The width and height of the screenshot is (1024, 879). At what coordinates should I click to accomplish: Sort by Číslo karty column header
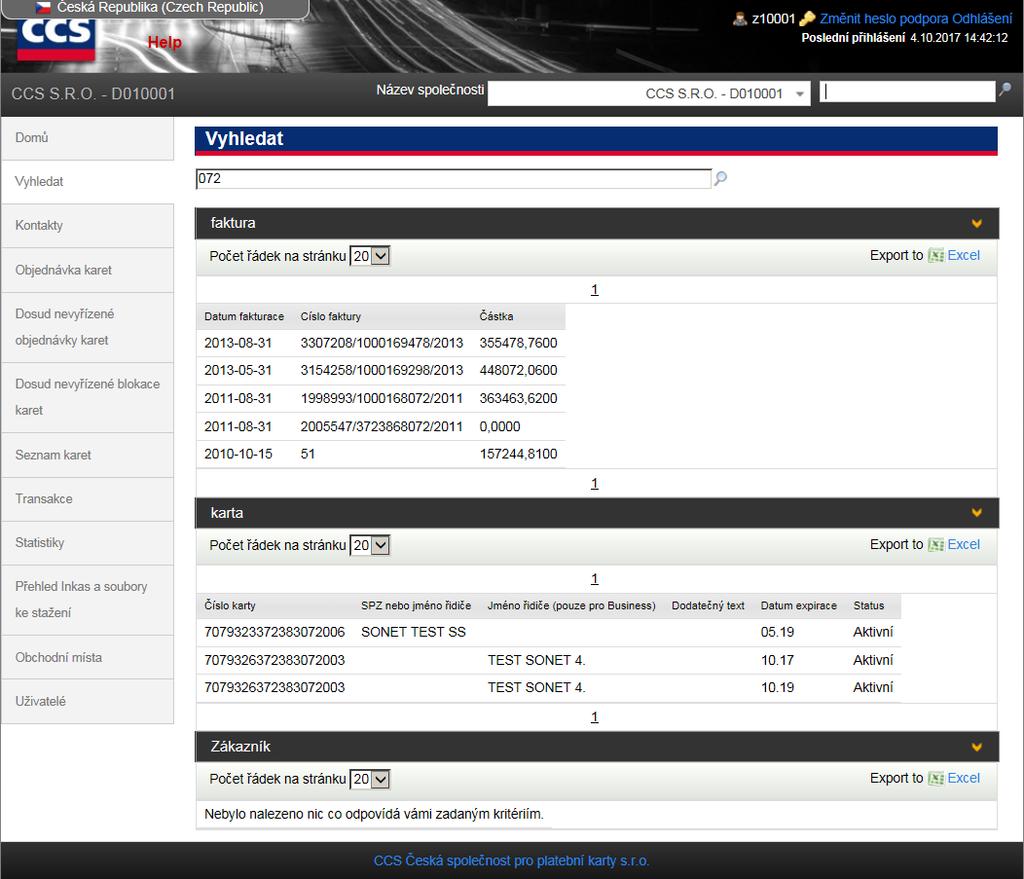coord(230,606)
